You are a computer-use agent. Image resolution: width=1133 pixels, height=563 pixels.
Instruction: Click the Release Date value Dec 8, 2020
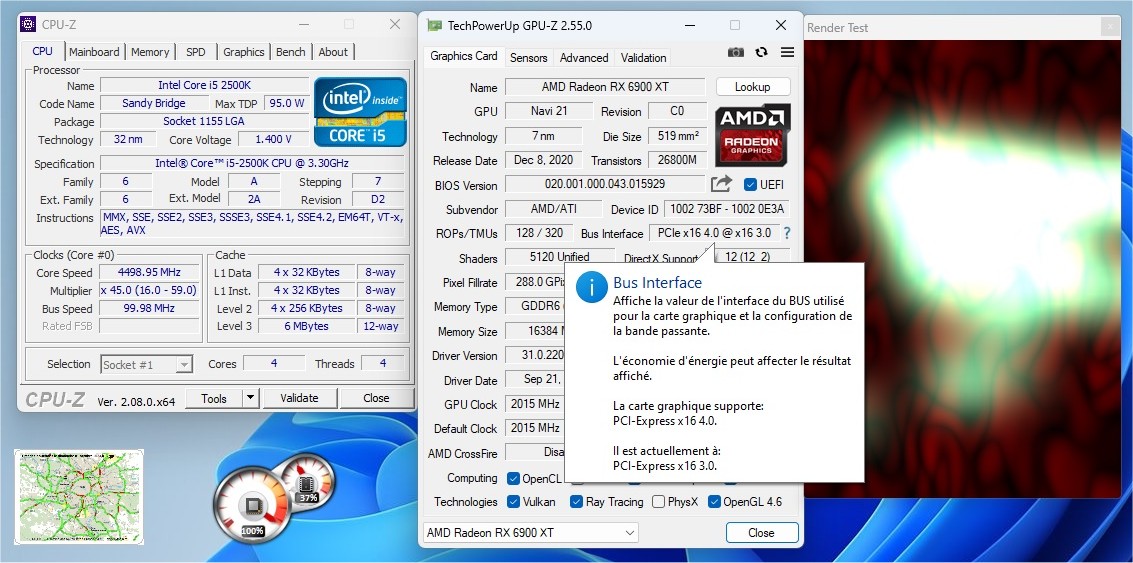point(543,160)
